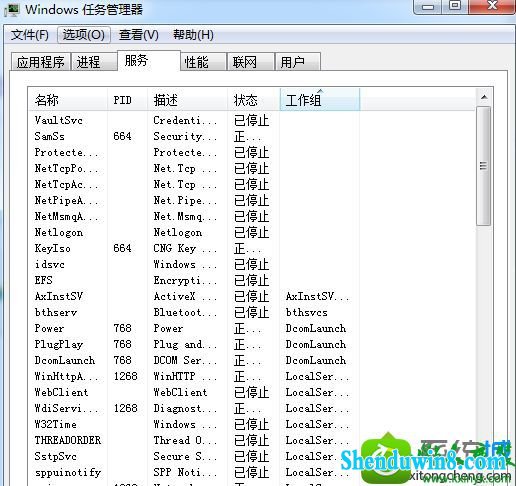The image size is (516, 486).
Task: Switch to the 性能 tab
Action: (203, 62)
